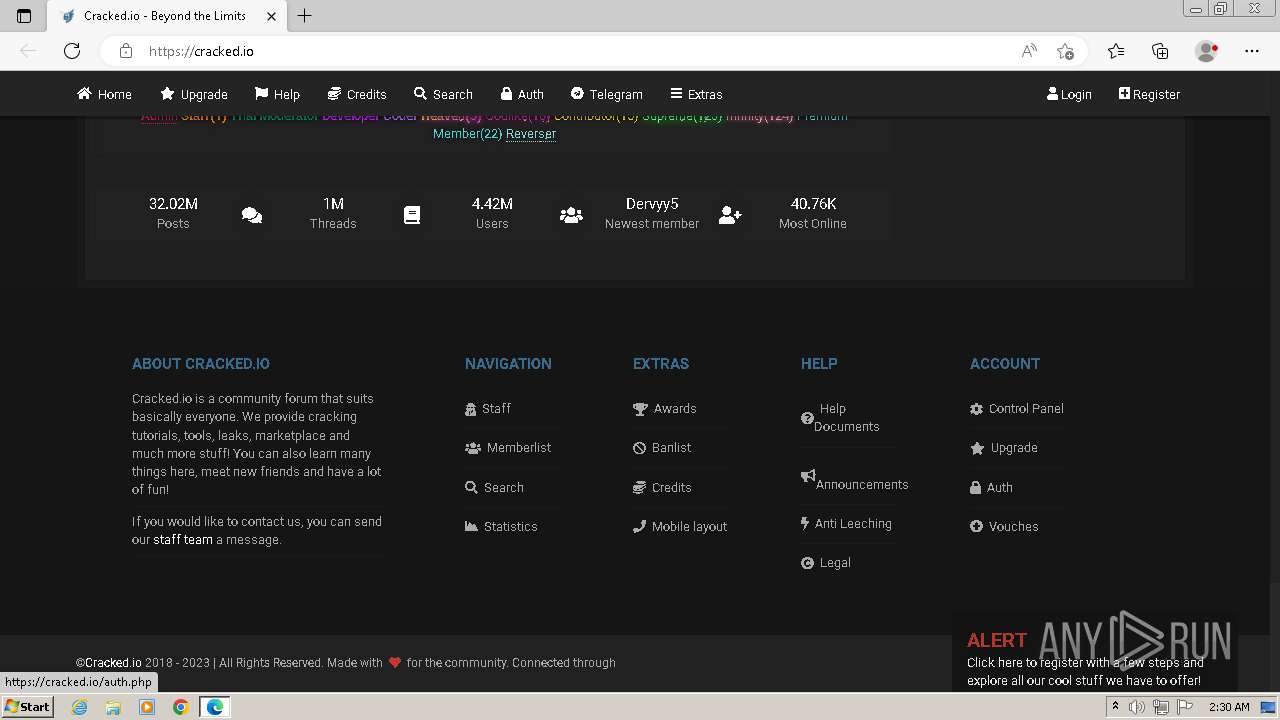Image resolution: width=1280 pixels, height=720 pixels.
Task: Switch to Mobile layout
Action: coord(680,526)
